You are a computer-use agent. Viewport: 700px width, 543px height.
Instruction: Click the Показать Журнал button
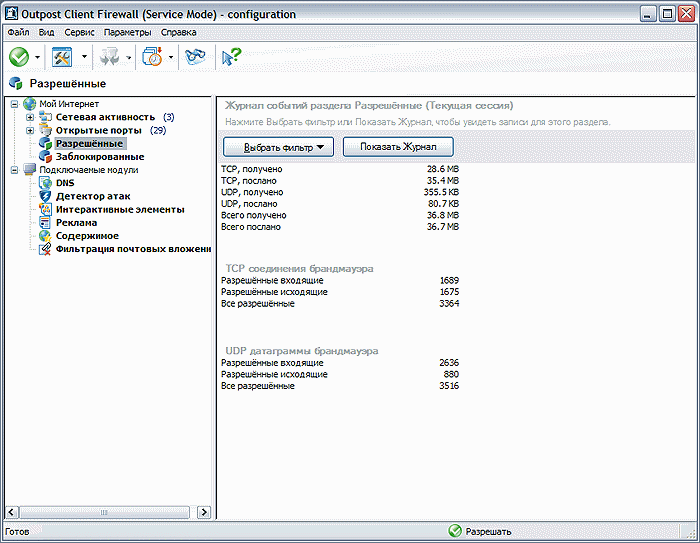click(398, 146)
